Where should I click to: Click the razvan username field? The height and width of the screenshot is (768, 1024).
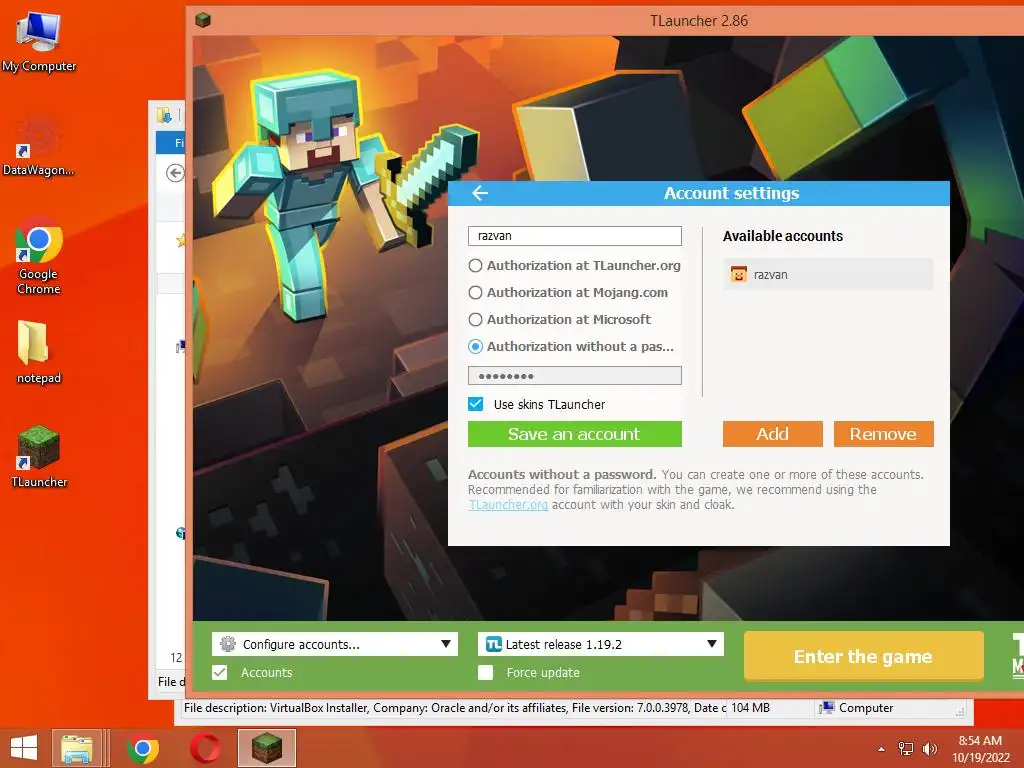point(575,236)
